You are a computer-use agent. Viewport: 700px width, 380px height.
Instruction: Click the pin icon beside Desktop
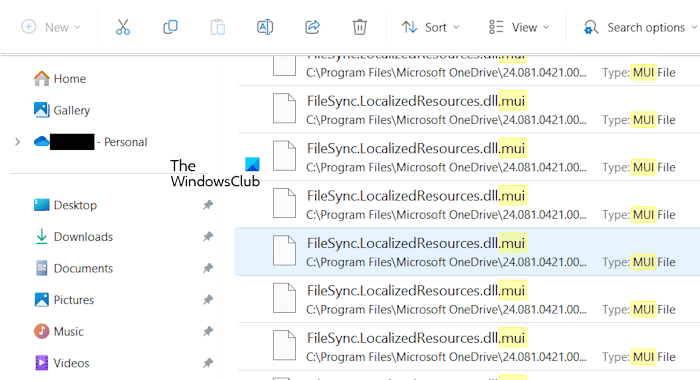coord(208,205)
